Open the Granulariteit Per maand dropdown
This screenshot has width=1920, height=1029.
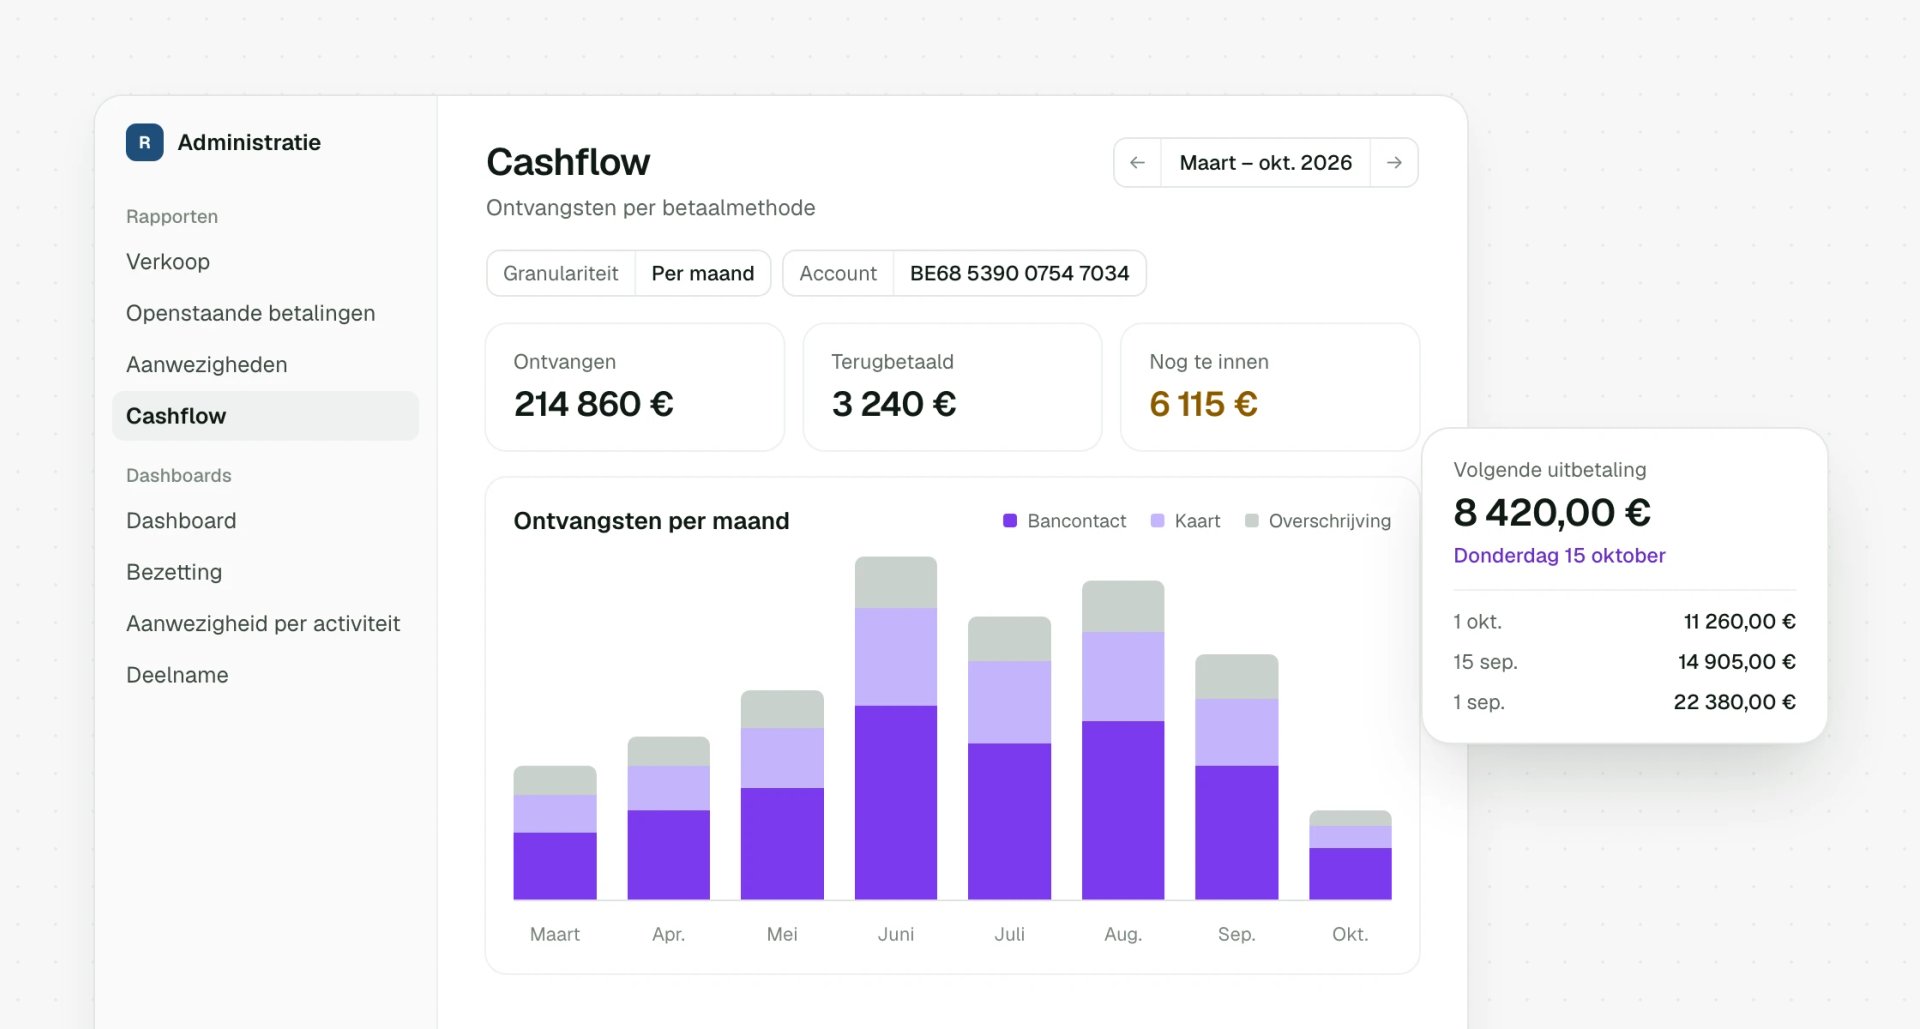628,273
